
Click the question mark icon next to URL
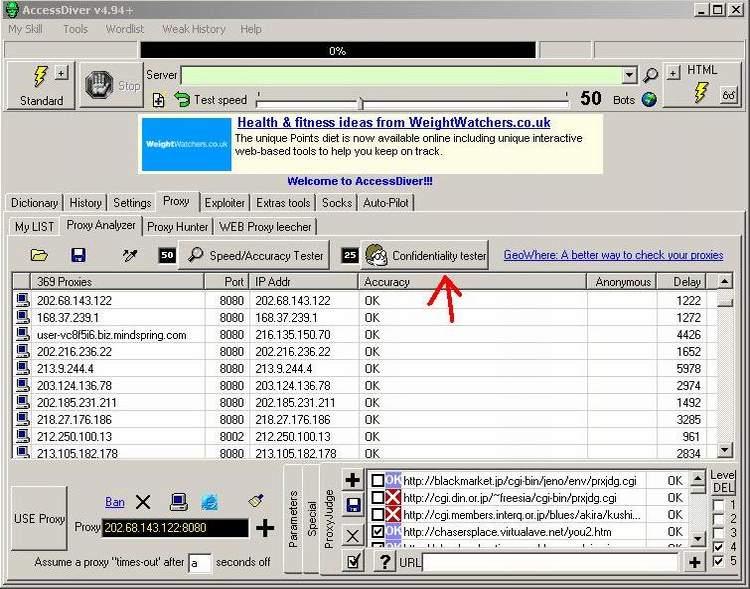(384, 562)
